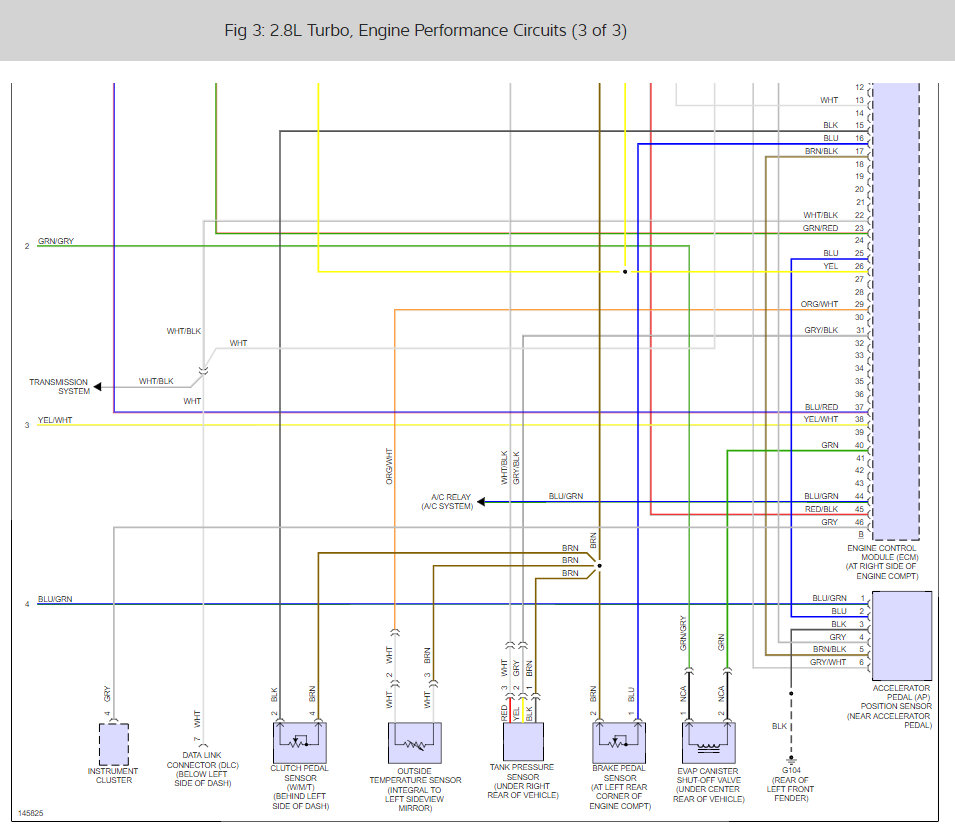Viewport: 955px width, 830px height.
Task: Click the CLUTCH PEDAL SENSOR caption
Action: coord(300,787)
